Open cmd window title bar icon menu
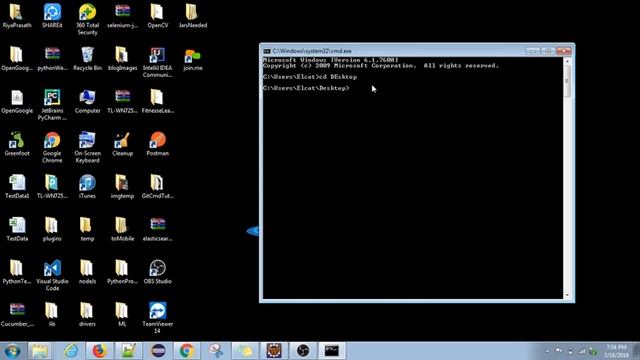640x360 pixels. pos(267,51)
